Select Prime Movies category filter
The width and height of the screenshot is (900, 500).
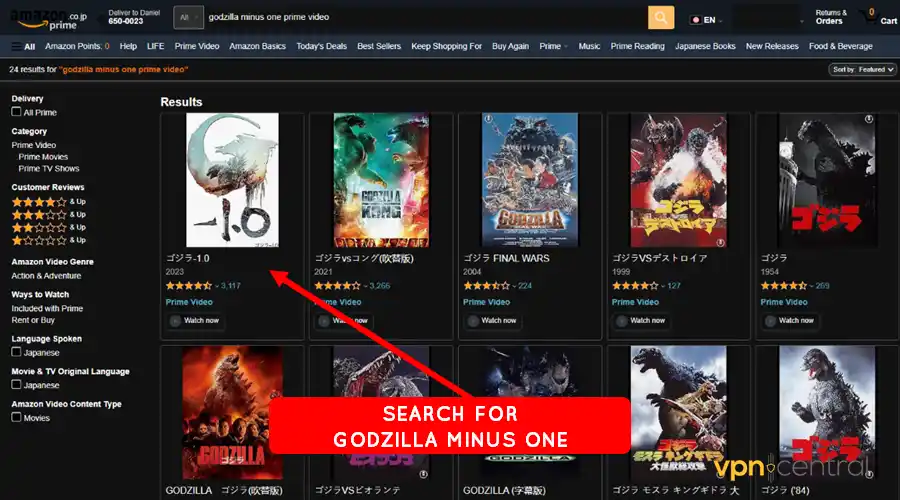click(x=43, y=157)
